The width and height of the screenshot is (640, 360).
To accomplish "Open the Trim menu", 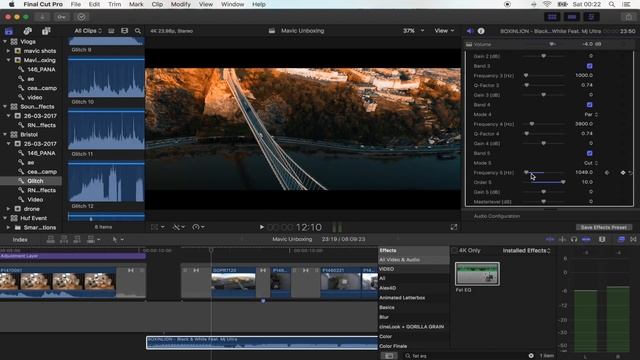I will (114, 4).
